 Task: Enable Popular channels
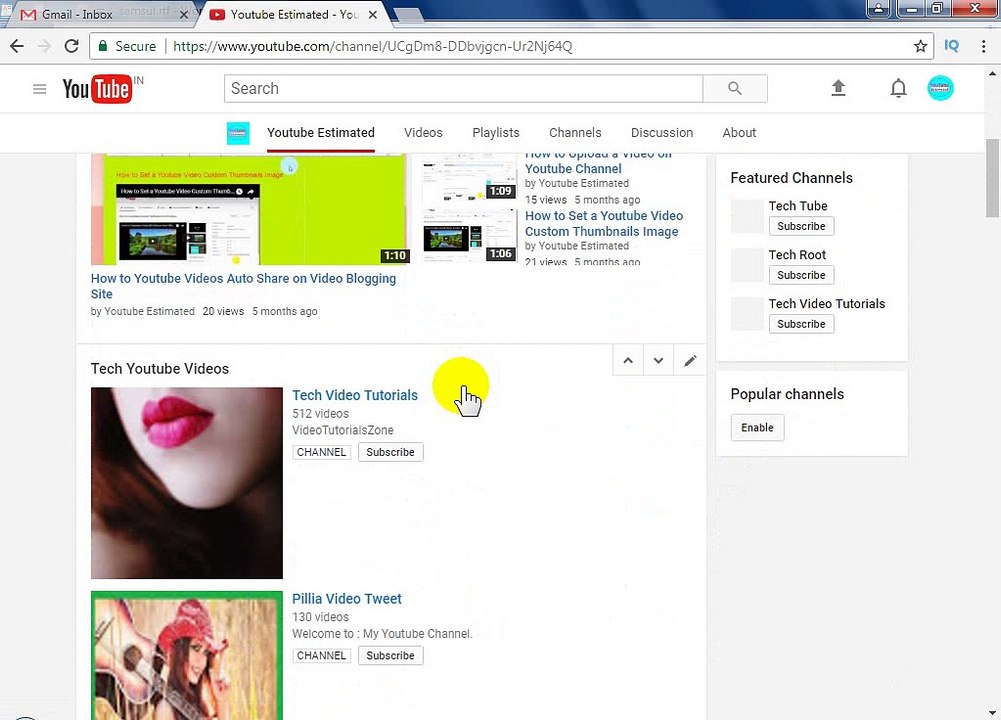click(x=757, y=428)
